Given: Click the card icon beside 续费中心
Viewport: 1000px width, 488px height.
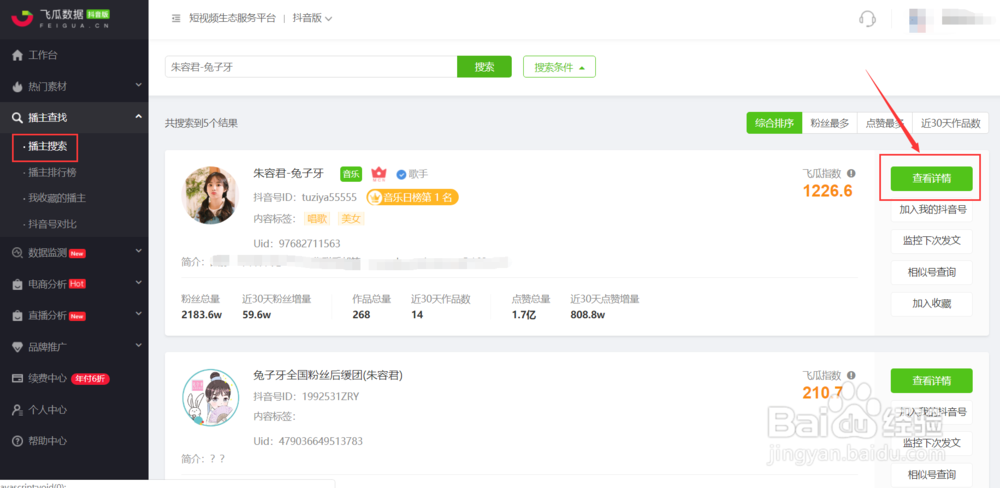Looking at the screenshot, I should pos(18,378).
